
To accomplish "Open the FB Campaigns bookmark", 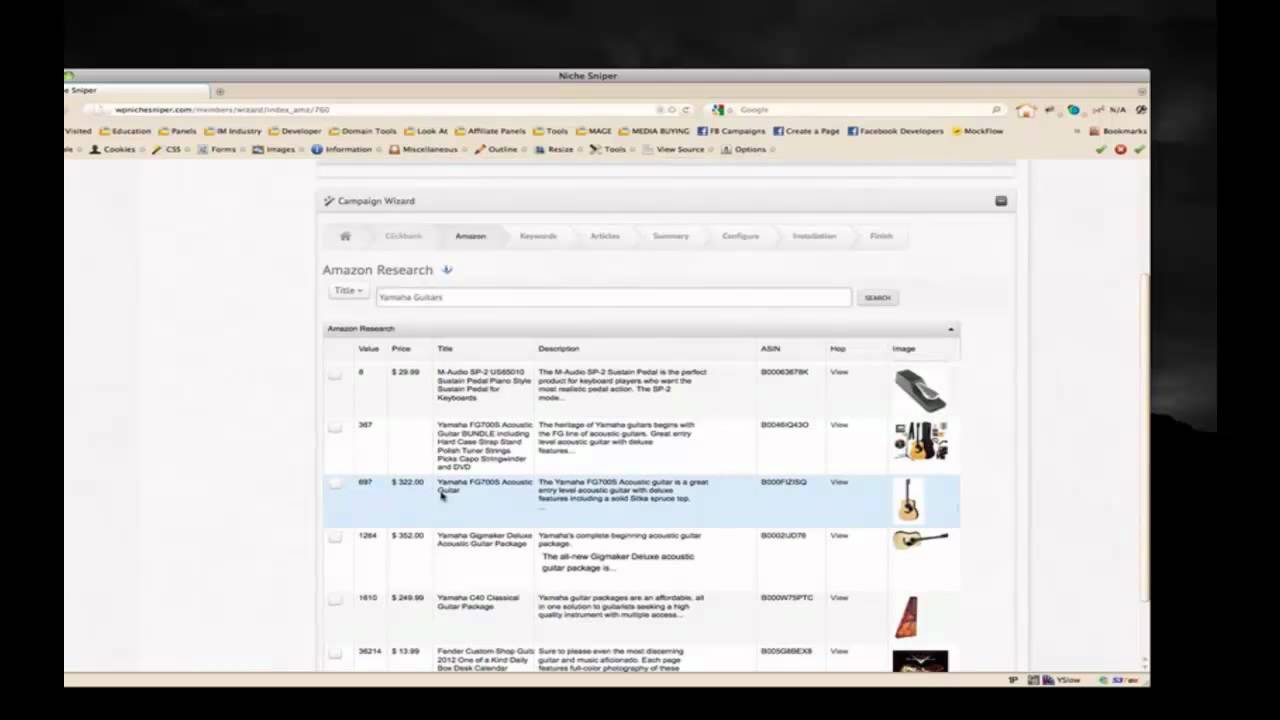I will pyautogui.click(x=730, y=131).
